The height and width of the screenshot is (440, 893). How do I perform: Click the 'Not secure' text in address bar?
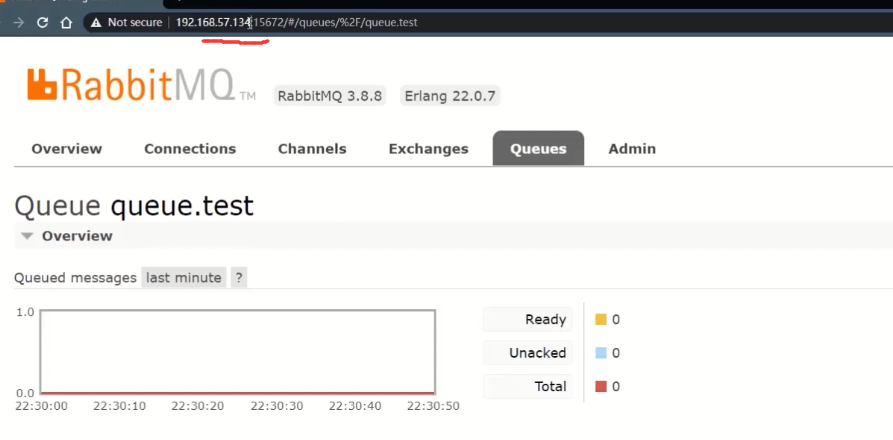coord(135,22)
